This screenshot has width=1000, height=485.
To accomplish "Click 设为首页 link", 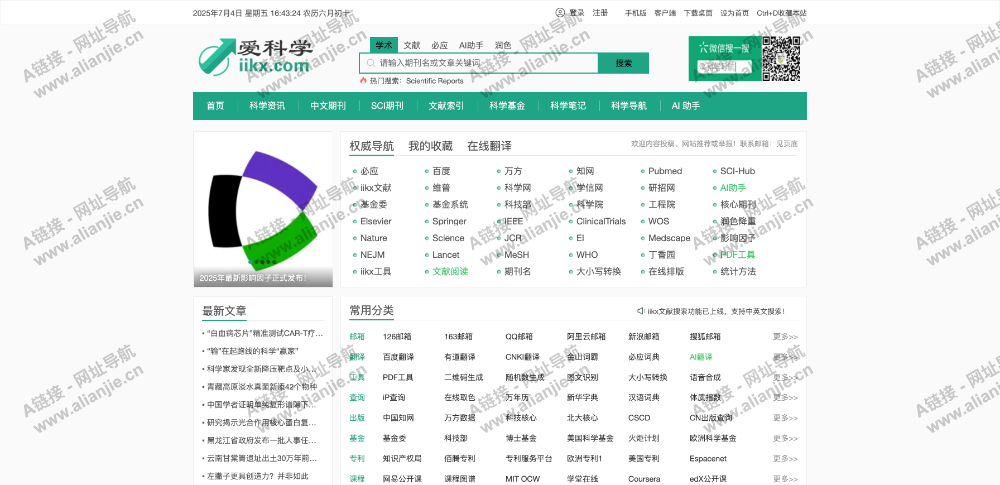I will (735, 13).
